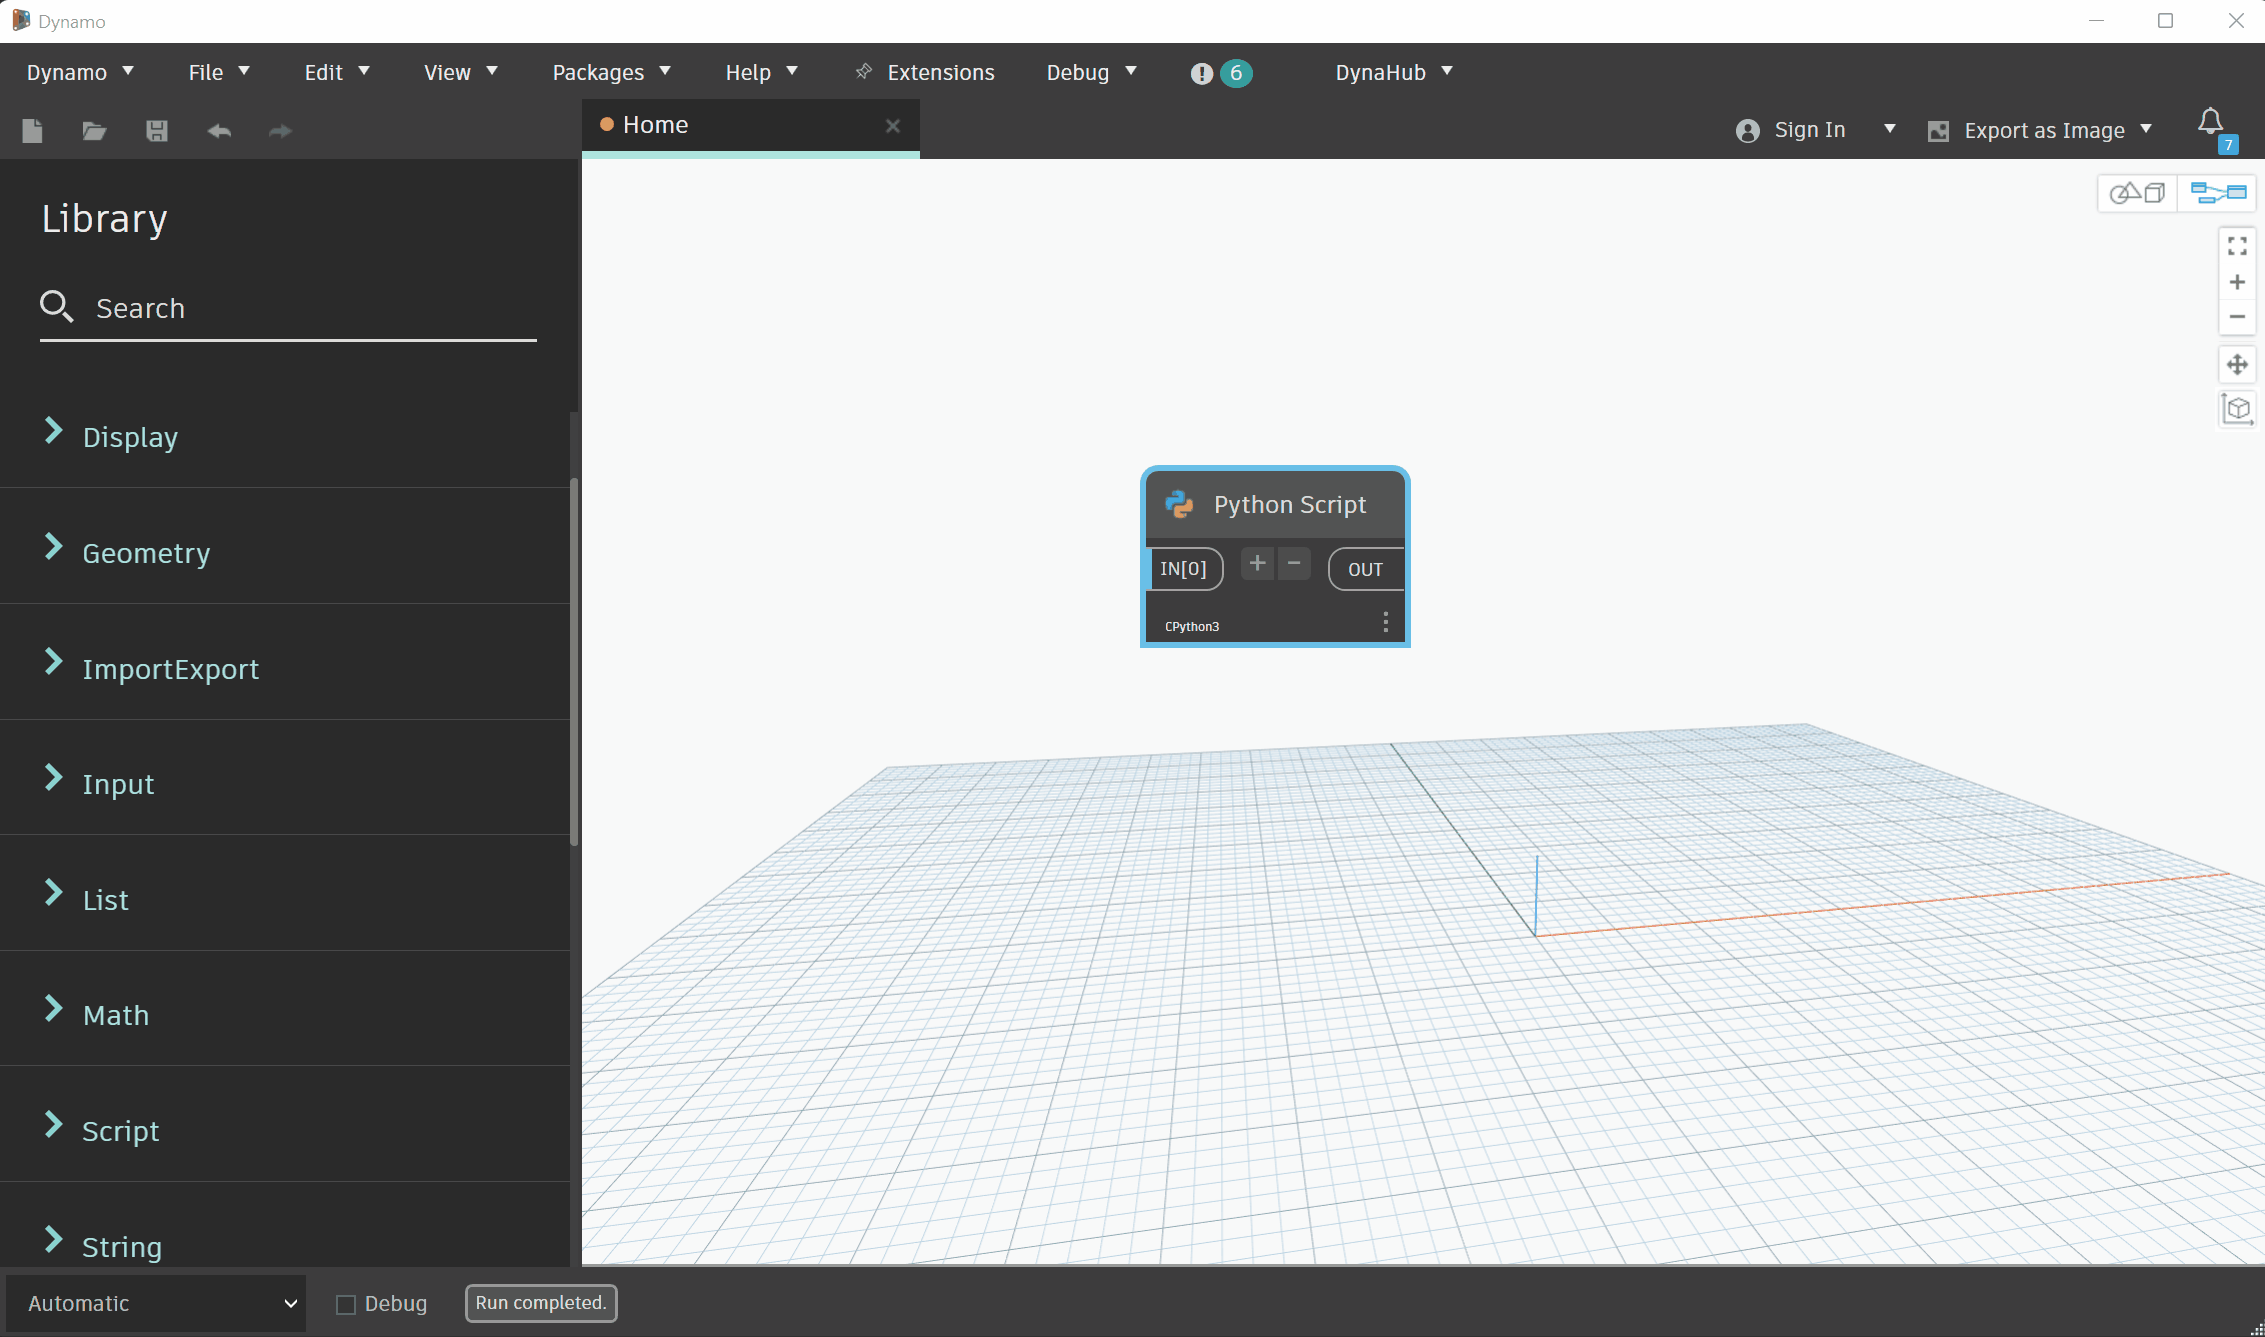Switch to graph node view

pyautogui.click(x=2217, y=192)
